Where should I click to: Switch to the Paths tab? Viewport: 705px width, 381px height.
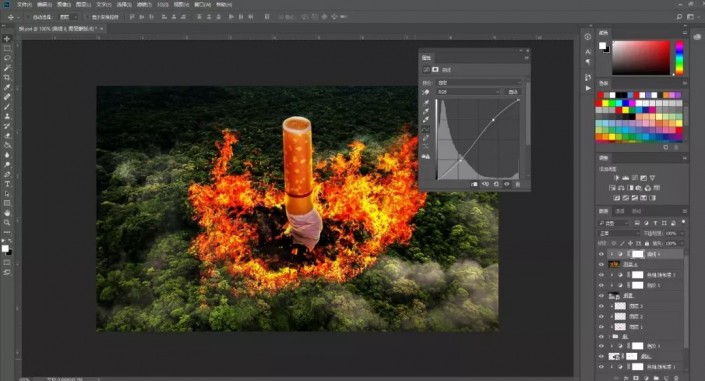(636, 211)
